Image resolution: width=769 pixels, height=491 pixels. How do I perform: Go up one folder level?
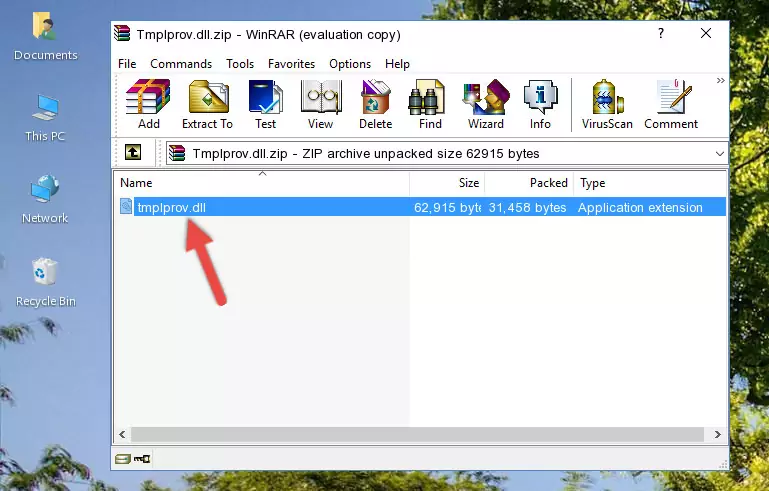[133, 153]
